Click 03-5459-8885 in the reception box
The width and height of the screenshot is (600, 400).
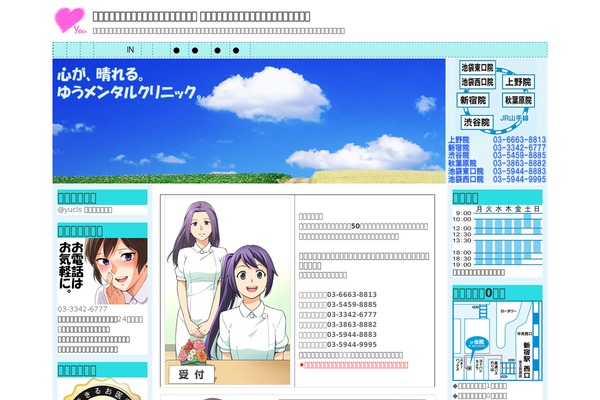[x=352, y=305]
